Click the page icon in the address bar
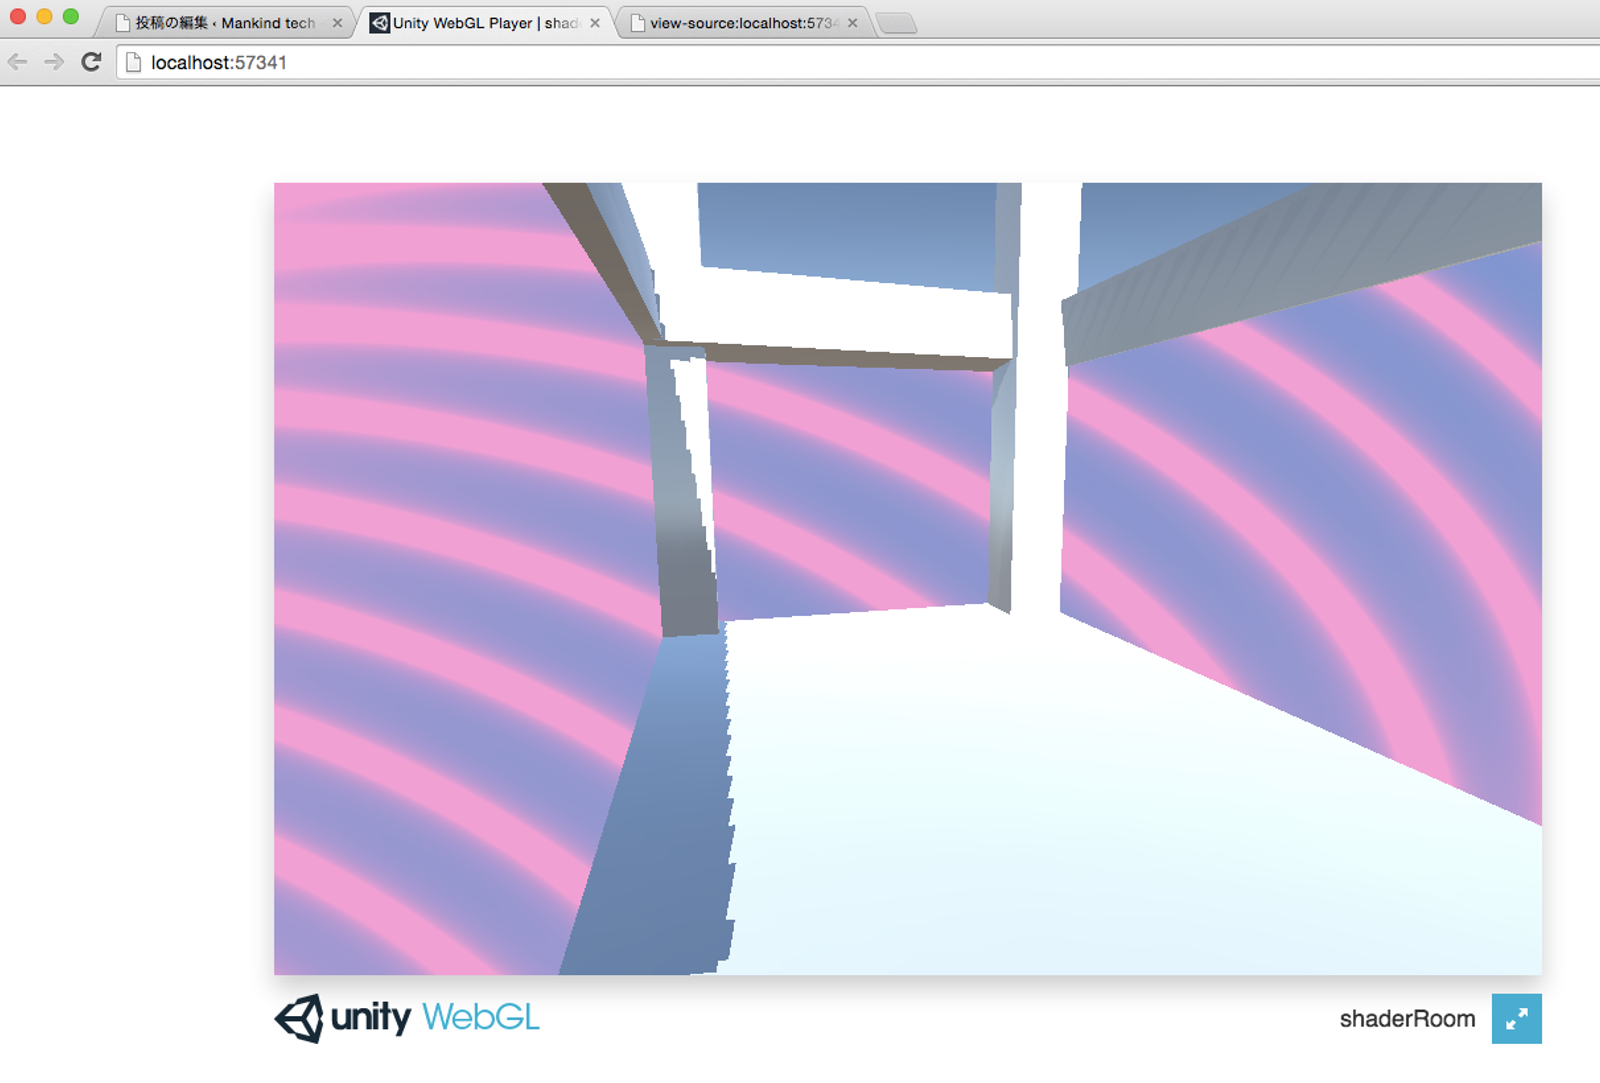The height and width of the screenshot is (1083, 1600). tap(133, 62)
